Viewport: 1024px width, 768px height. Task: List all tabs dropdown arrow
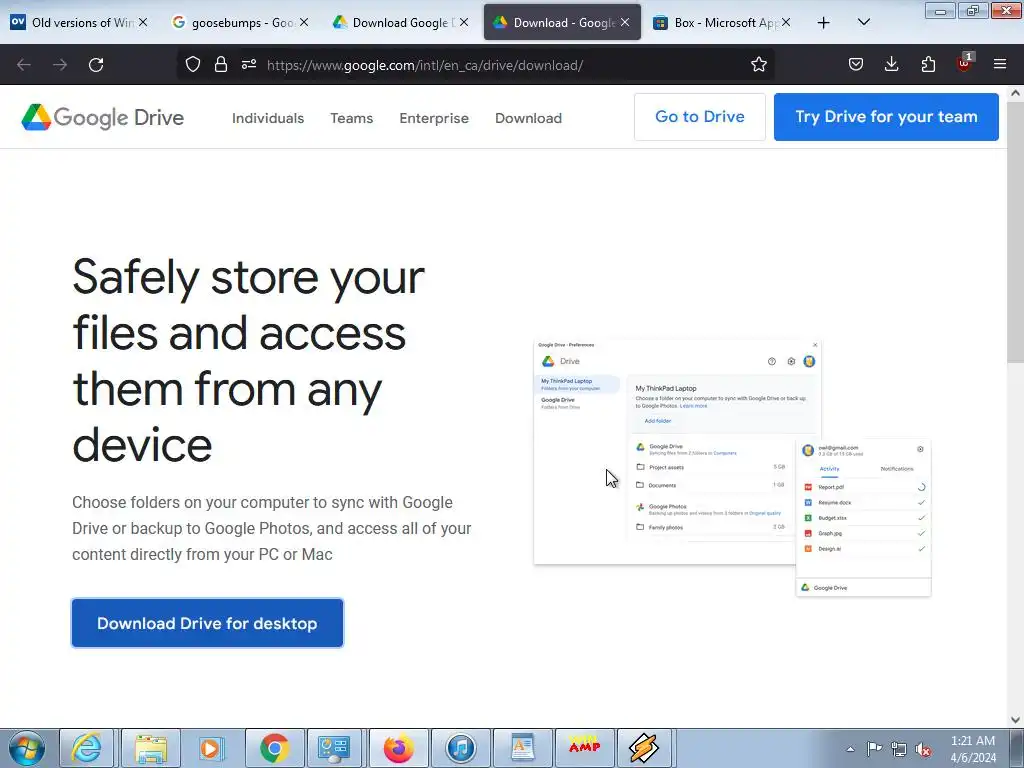pos(863,22)
